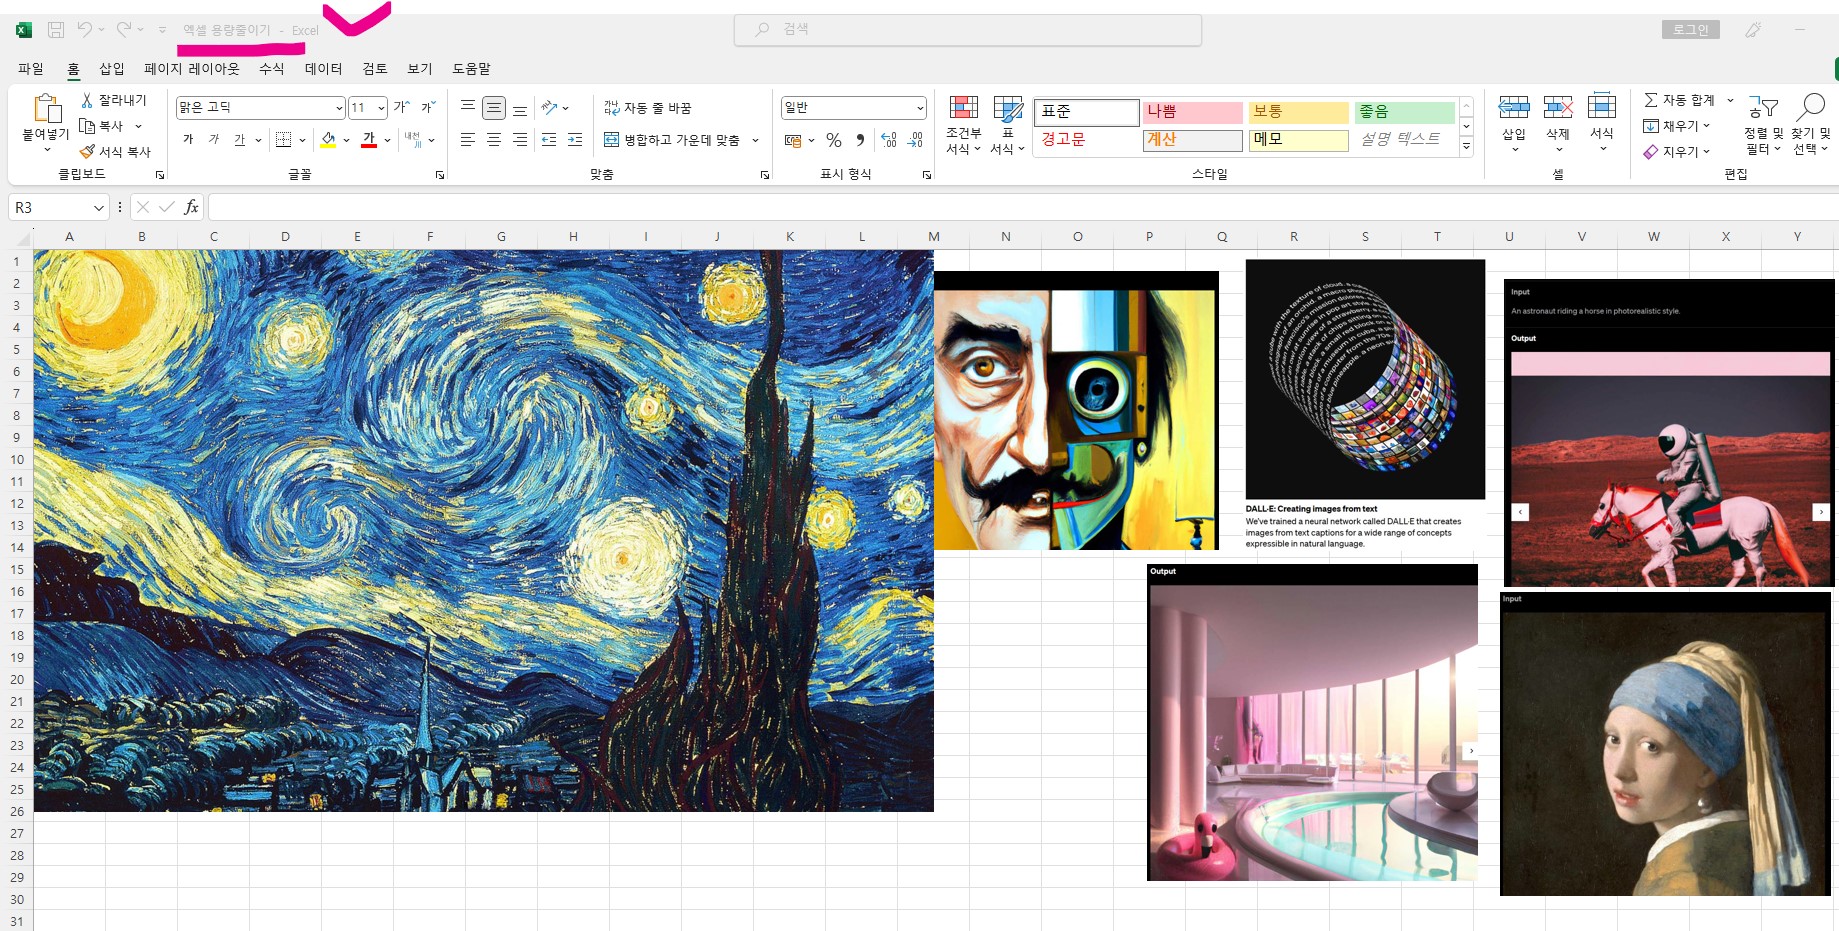Image resolution: width=1839 pixels, height=931 pixels.
Task: Open the font name dropdown (맑은 고딕)
Action: point(340,108)
